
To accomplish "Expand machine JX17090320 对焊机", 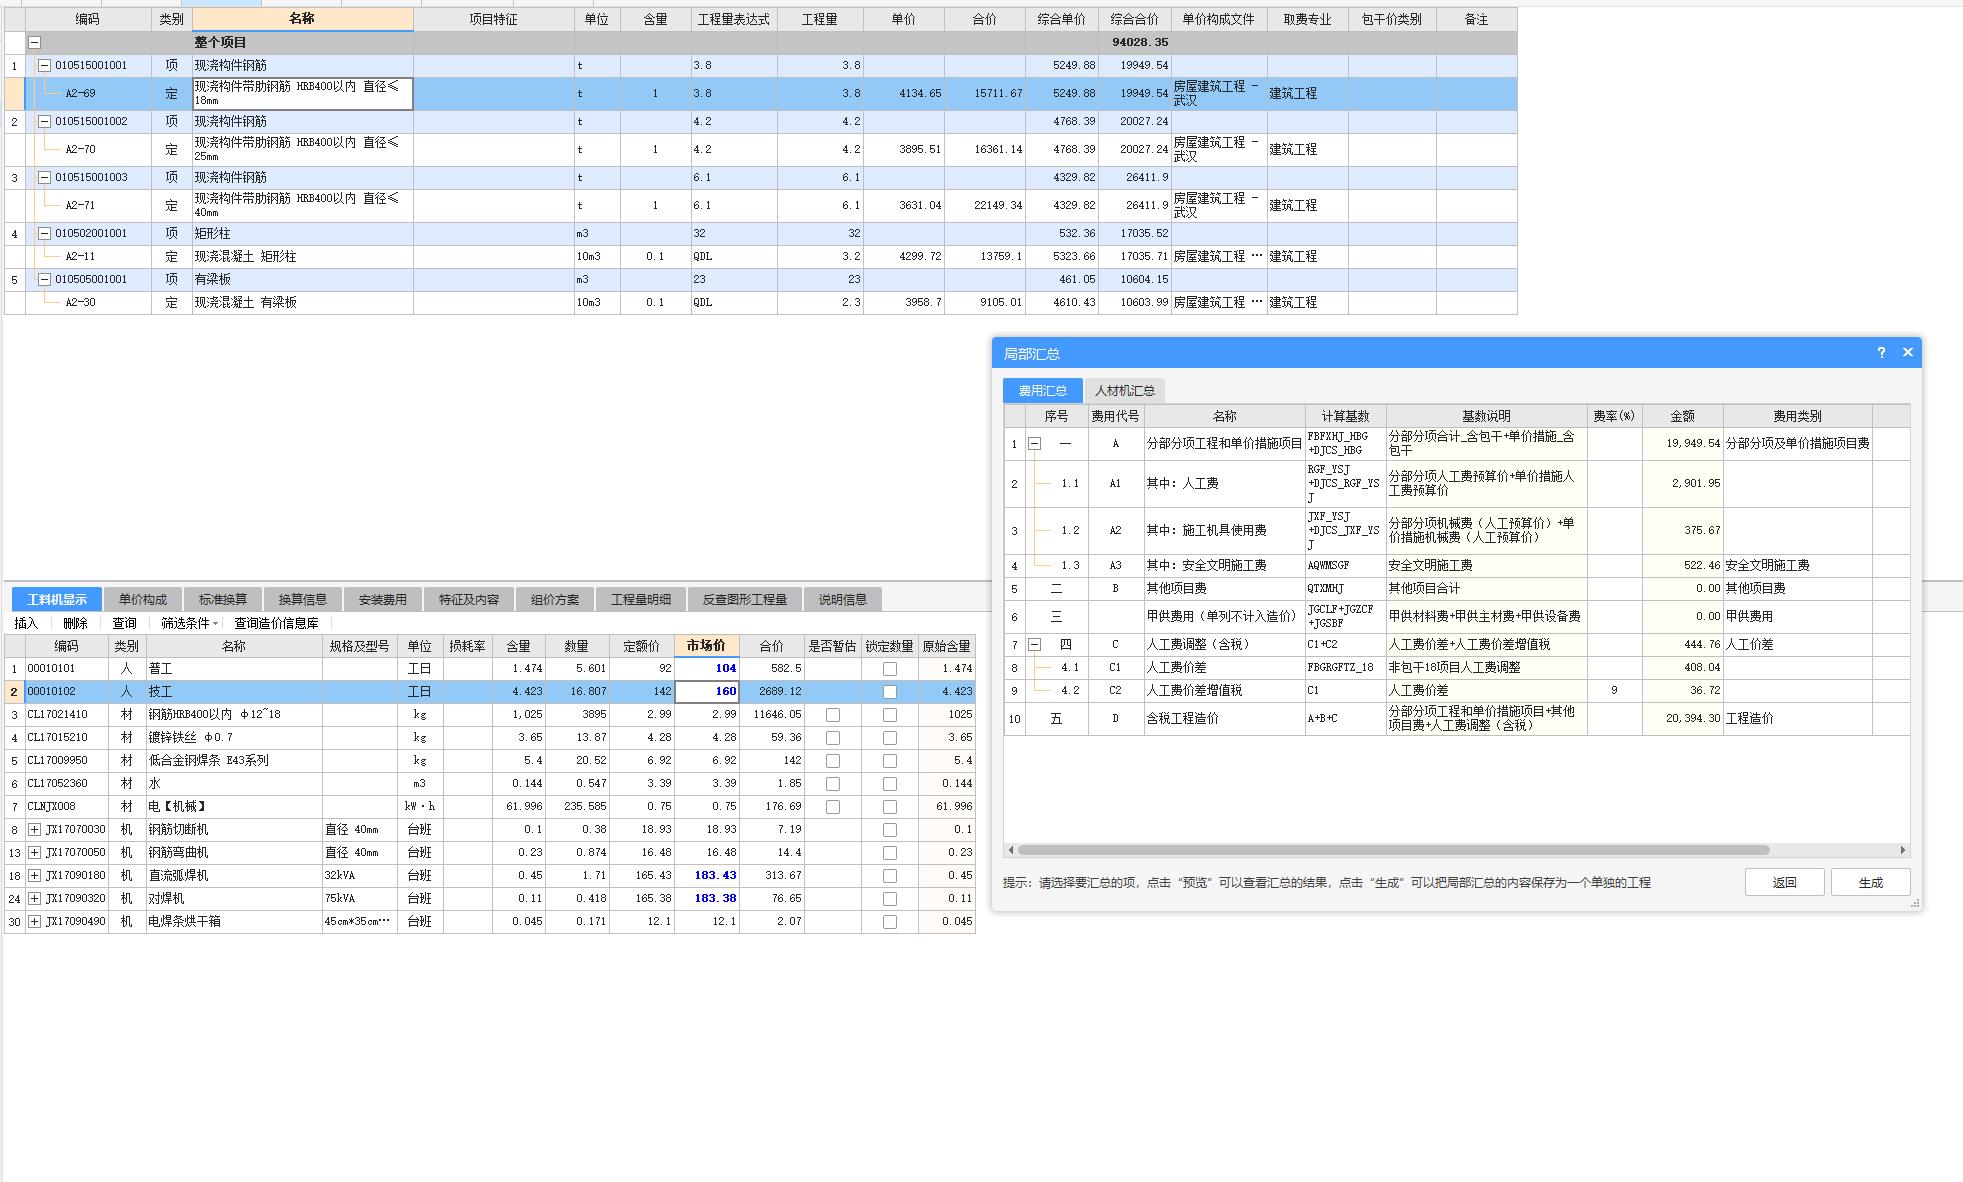I will [35, 898].
